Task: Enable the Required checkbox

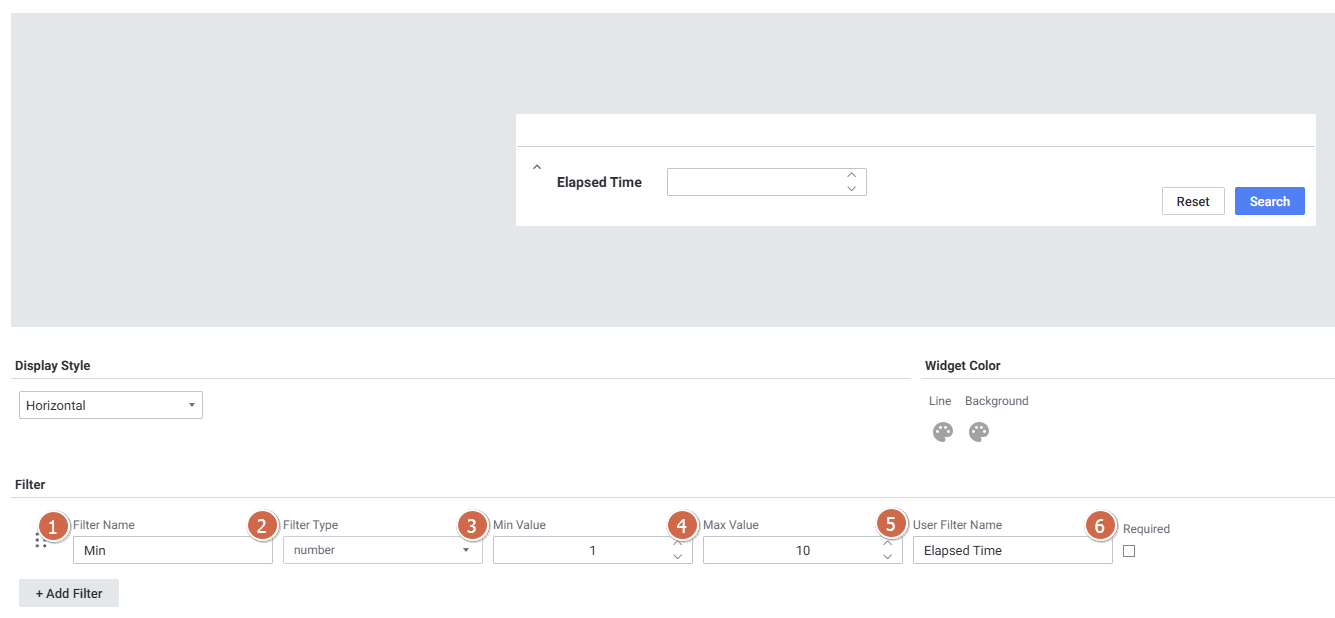Action: click(1129, 551)
